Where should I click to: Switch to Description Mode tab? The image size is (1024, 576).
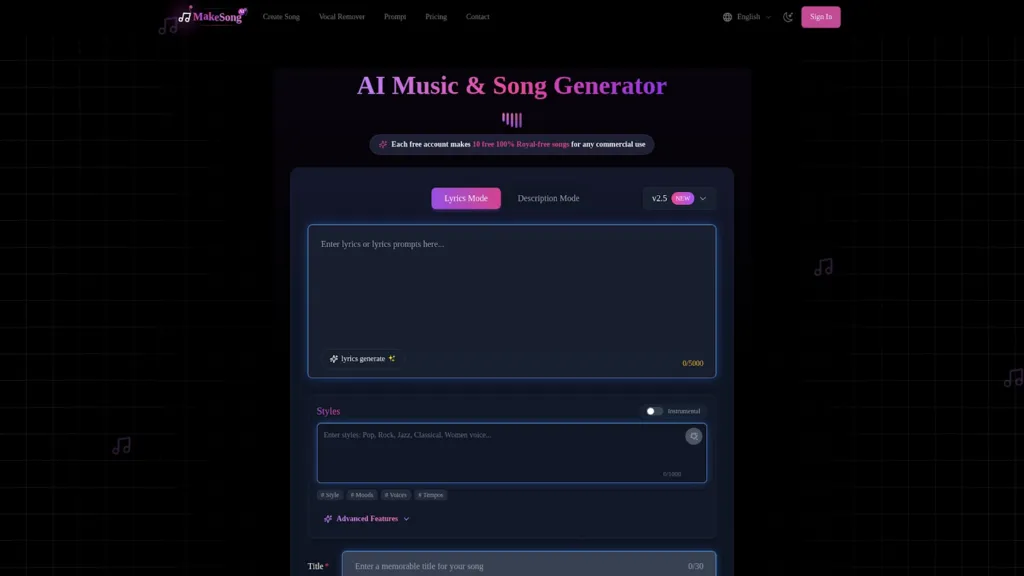(548, 199)
